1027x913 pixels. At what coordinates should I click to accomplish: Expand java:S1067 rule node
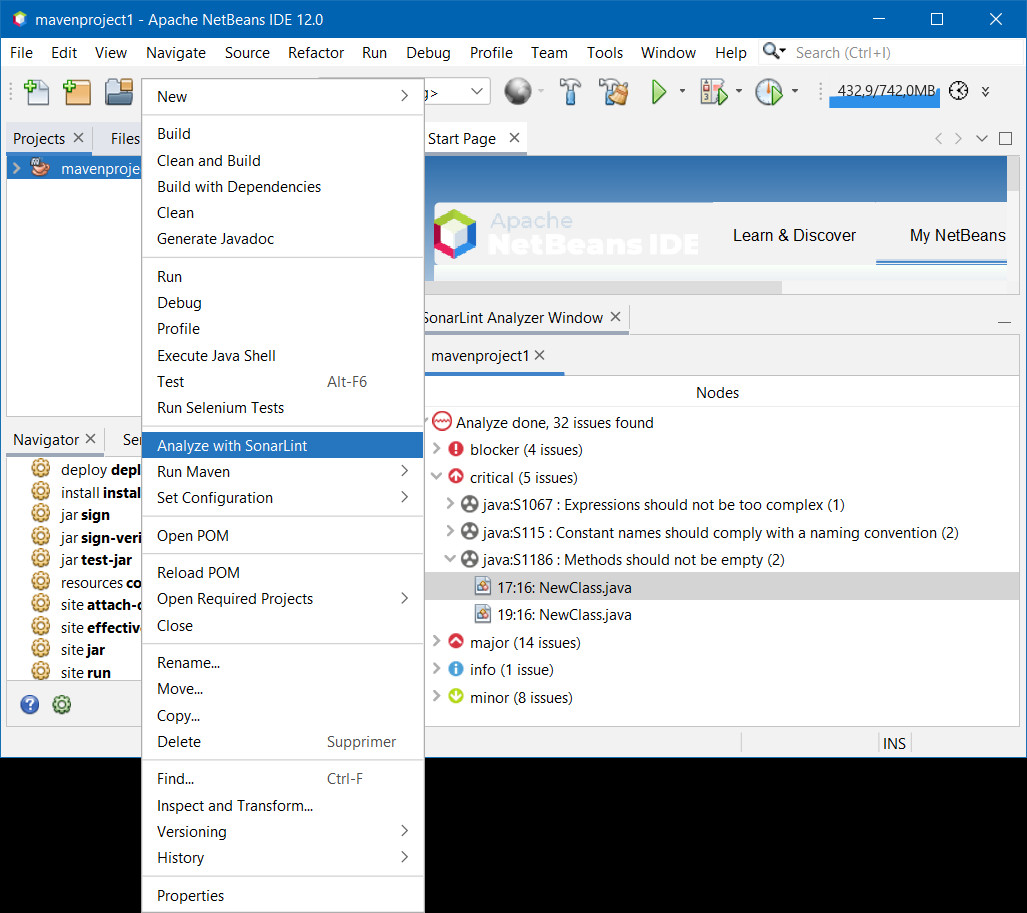[450, 504]
